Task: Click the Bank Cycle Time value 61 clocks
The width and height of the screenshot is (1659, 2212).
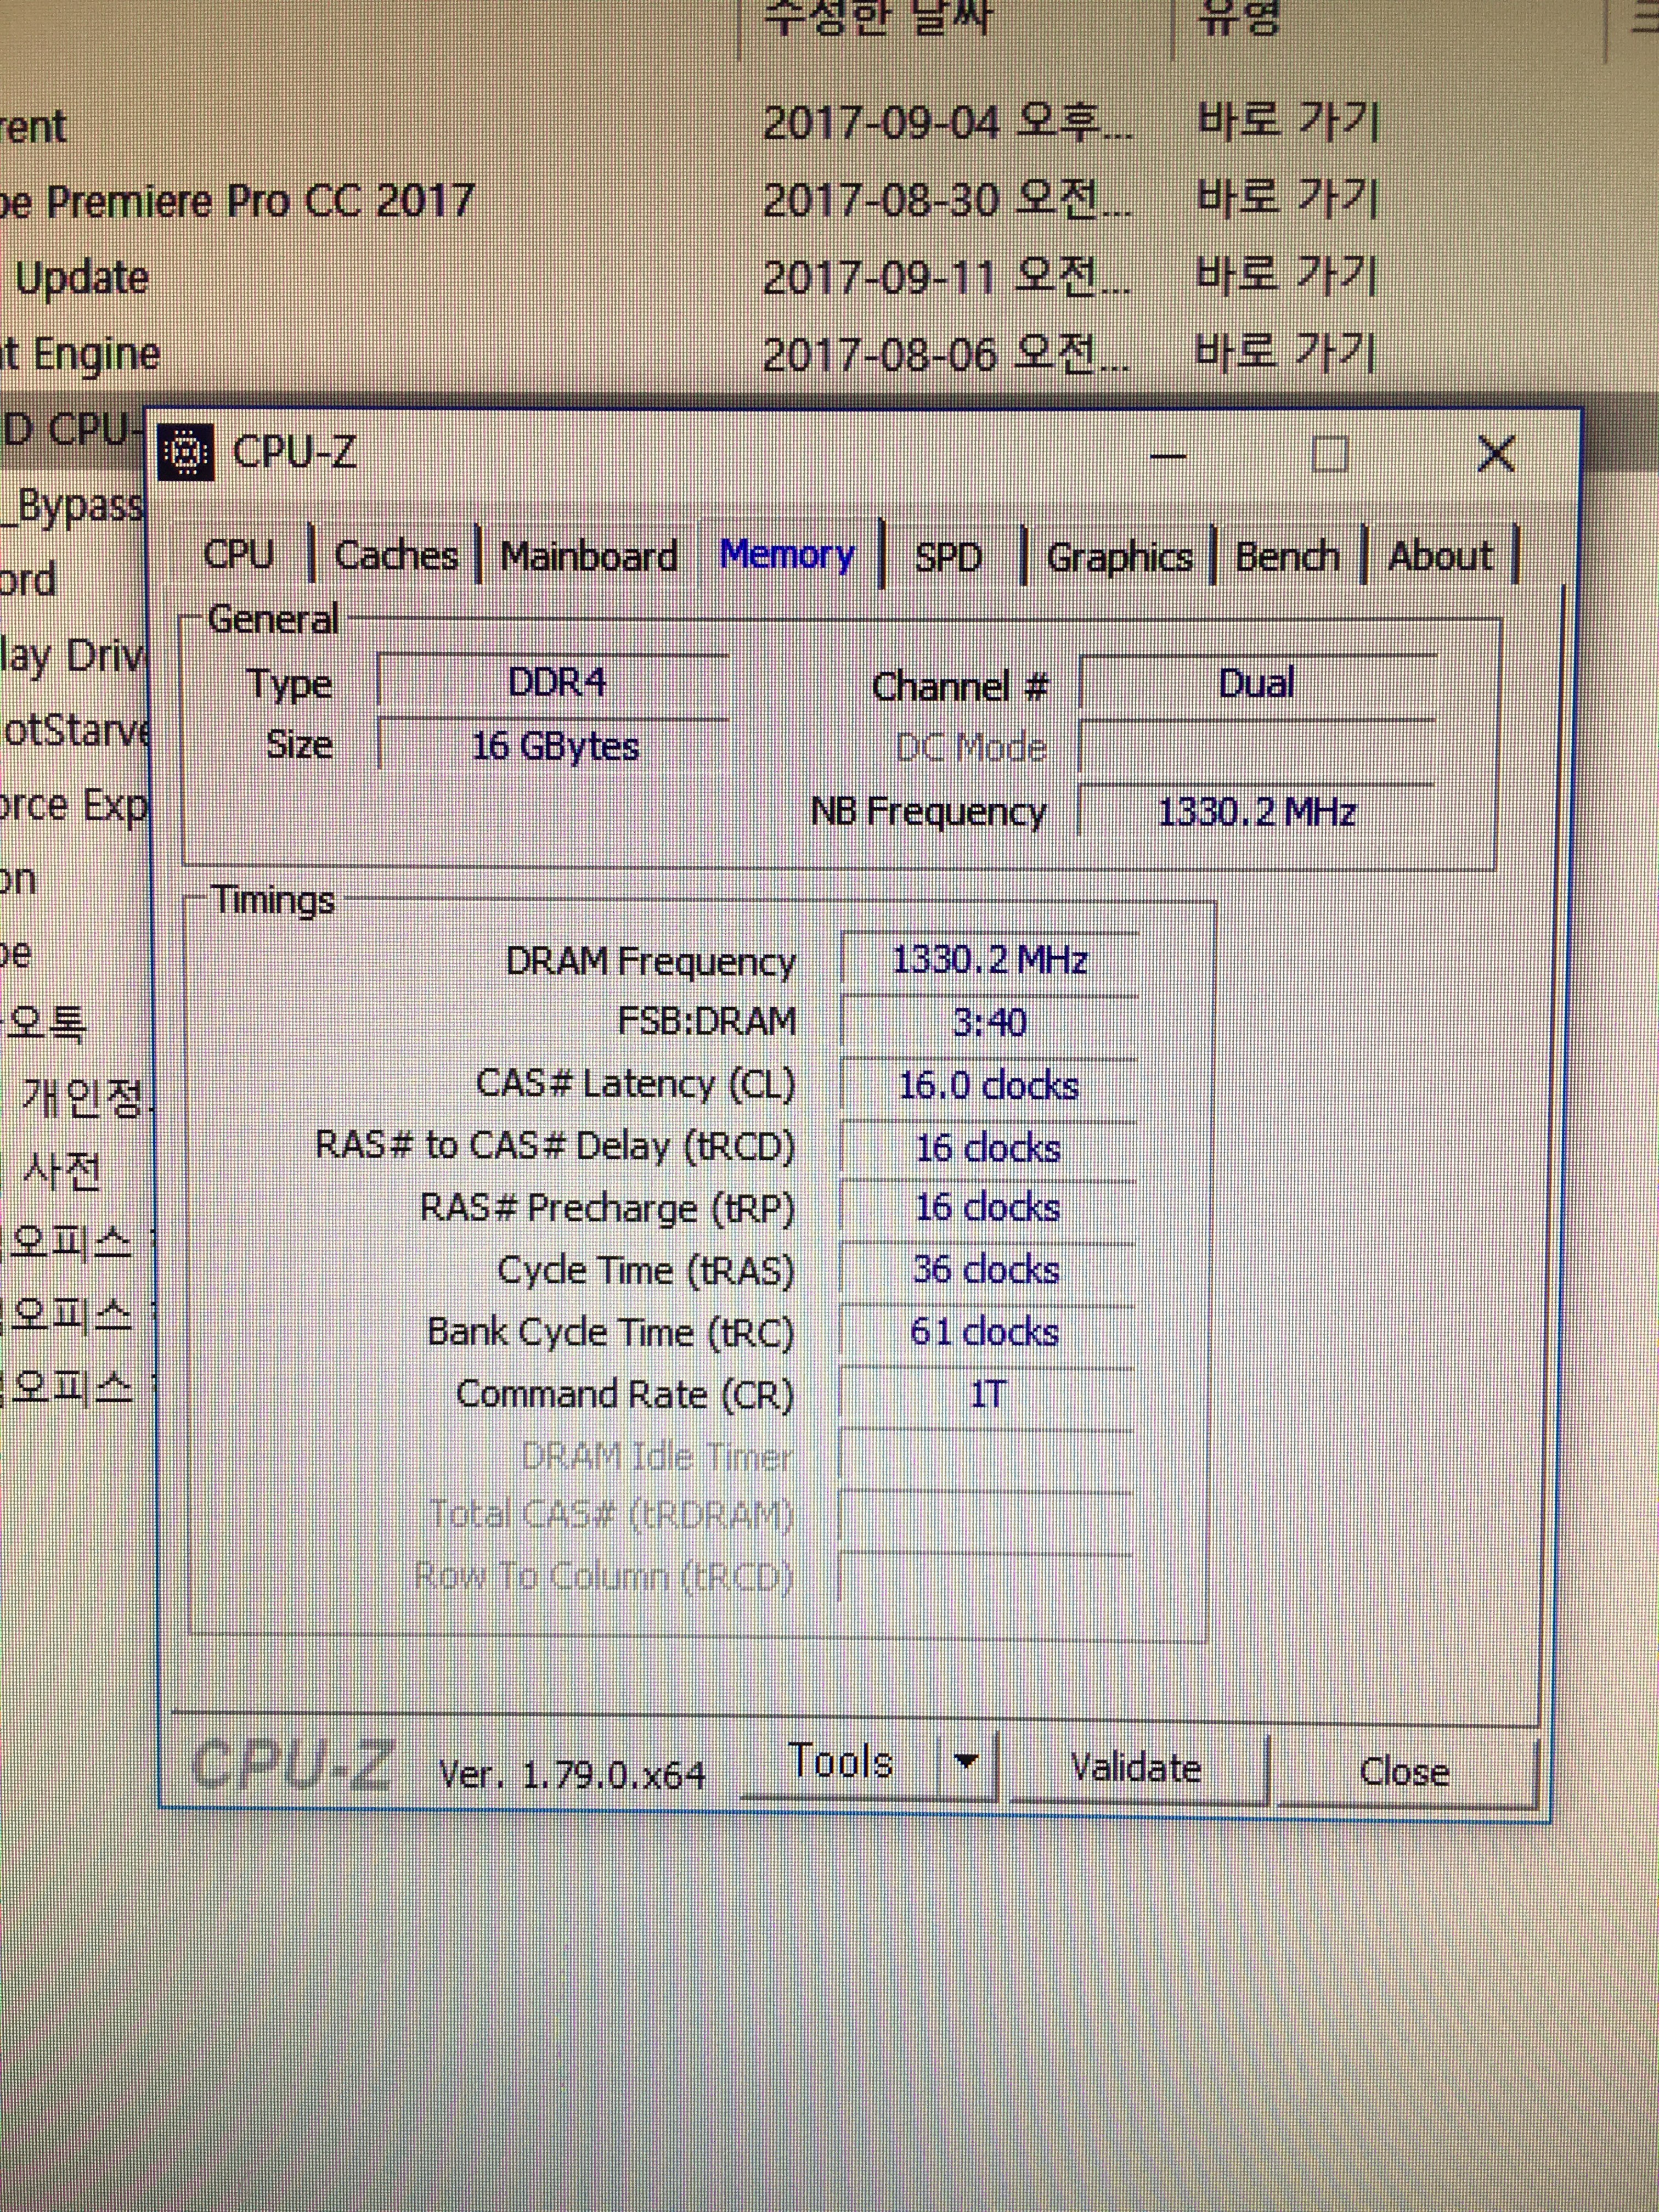Action: (x=986, y=1333)
